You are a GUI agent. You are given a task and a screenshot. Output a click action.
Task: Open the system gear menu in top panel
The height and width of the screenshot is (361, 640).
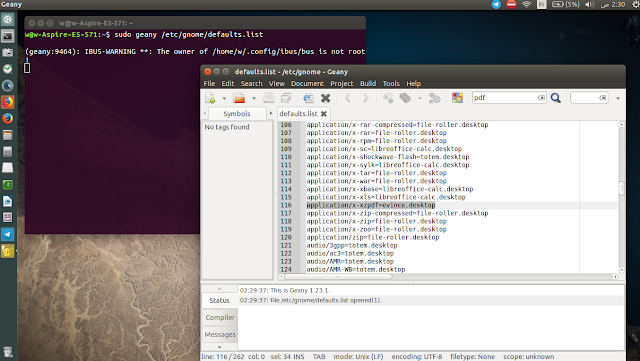(636, 4)
